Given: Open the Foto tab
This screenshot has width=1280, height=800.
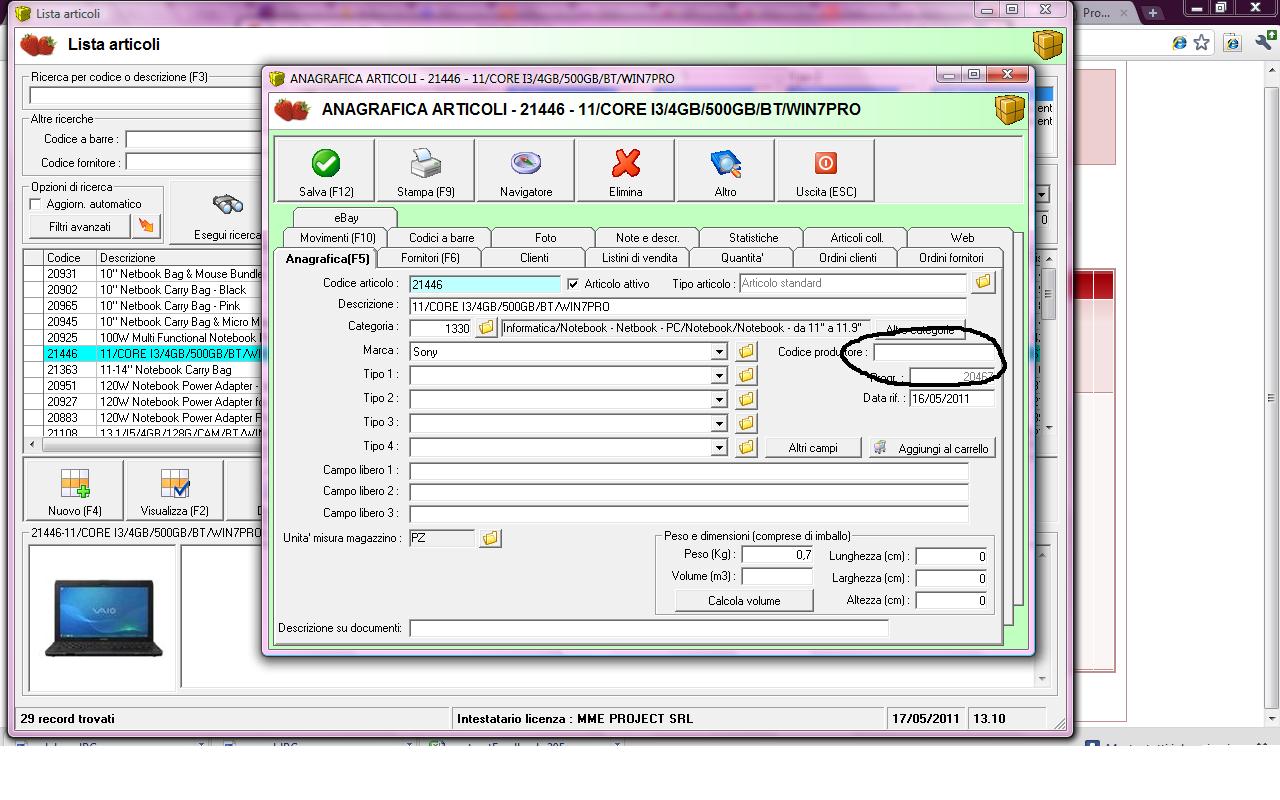Looking at the screenshot, I should (545, 238).
